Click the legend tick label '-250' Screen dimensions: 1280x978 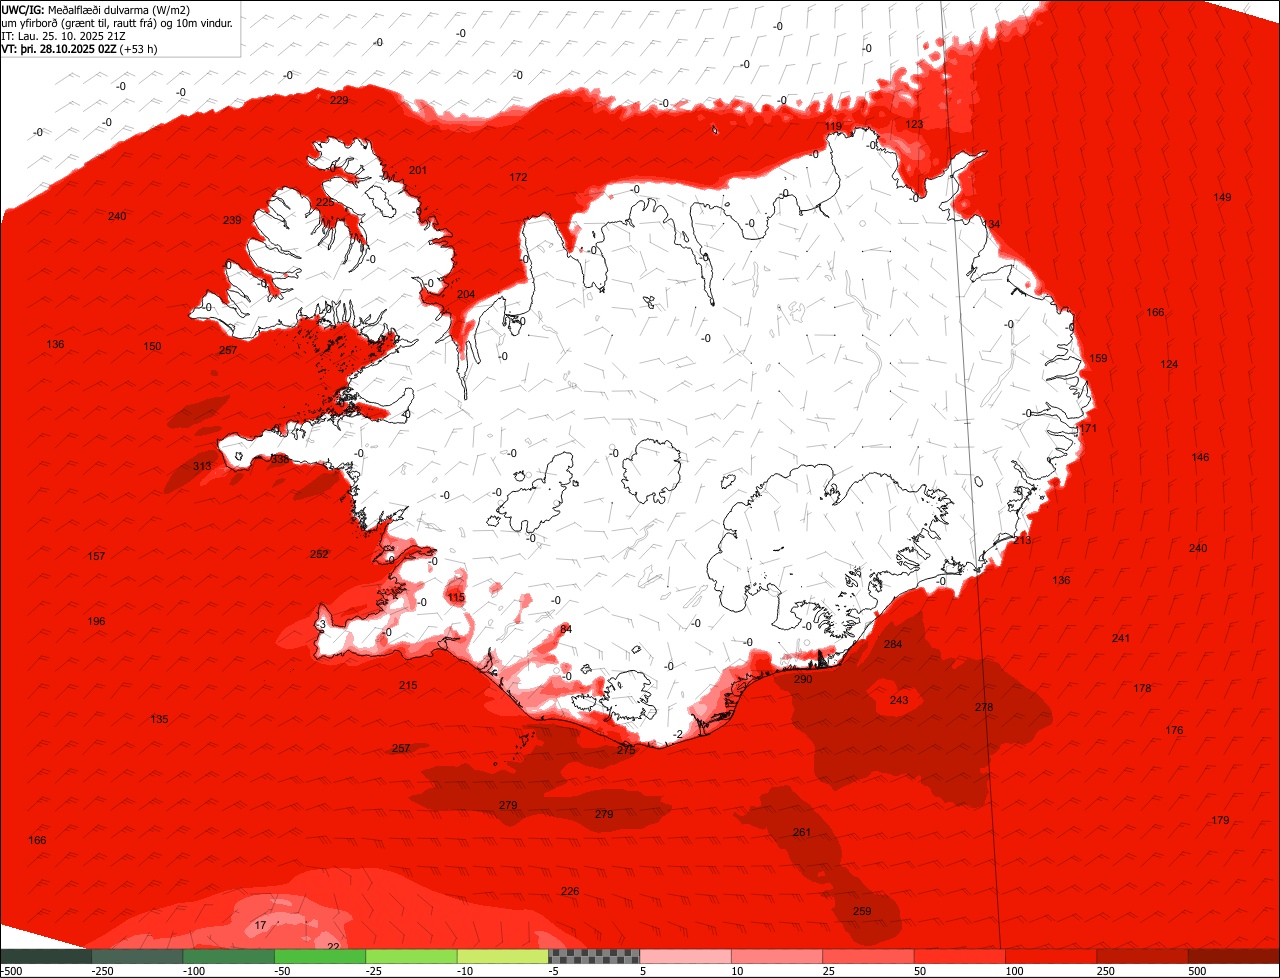coord(101,971)
